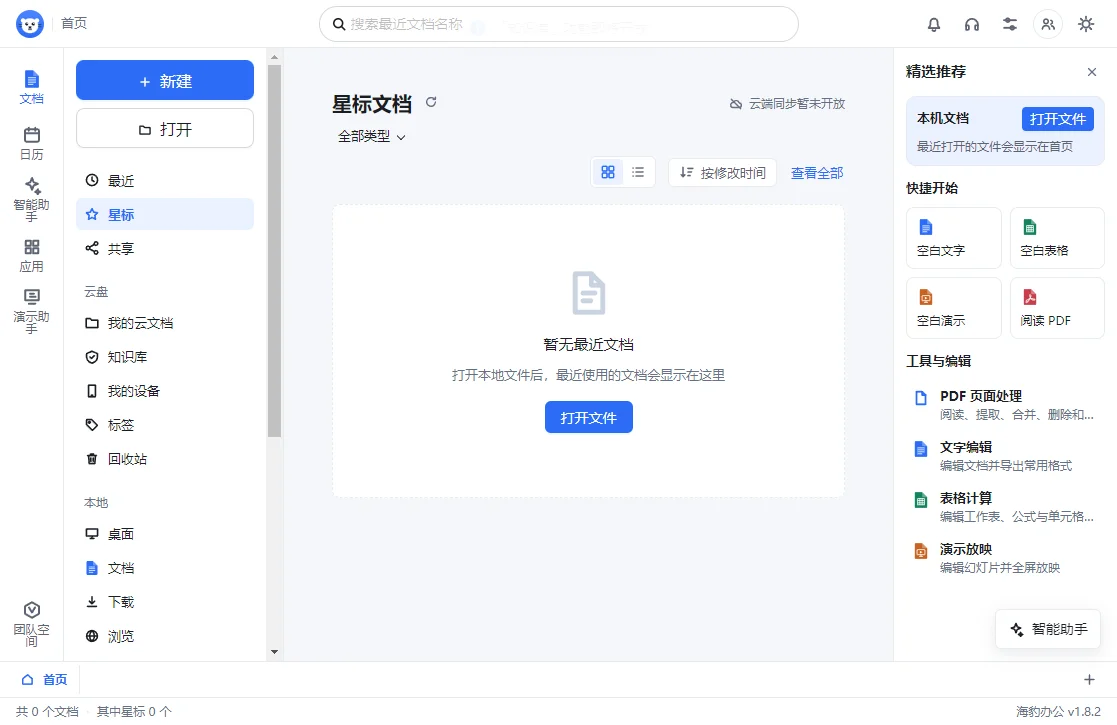Add a new tab with plus icon
Viewport: 1117px width, 725px height.
[1089, 679]
